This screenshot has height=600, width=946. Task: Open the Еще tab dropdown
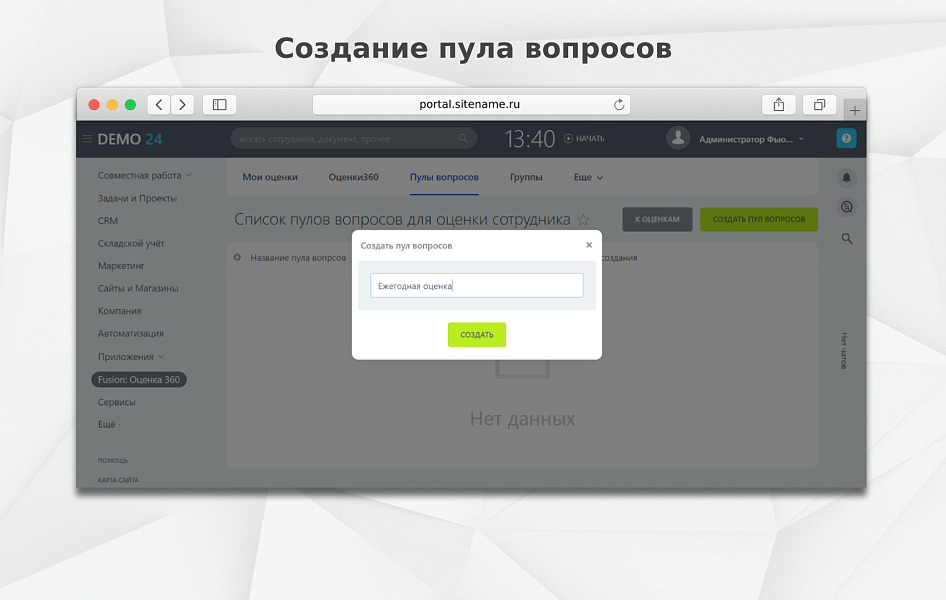(587, 177)
